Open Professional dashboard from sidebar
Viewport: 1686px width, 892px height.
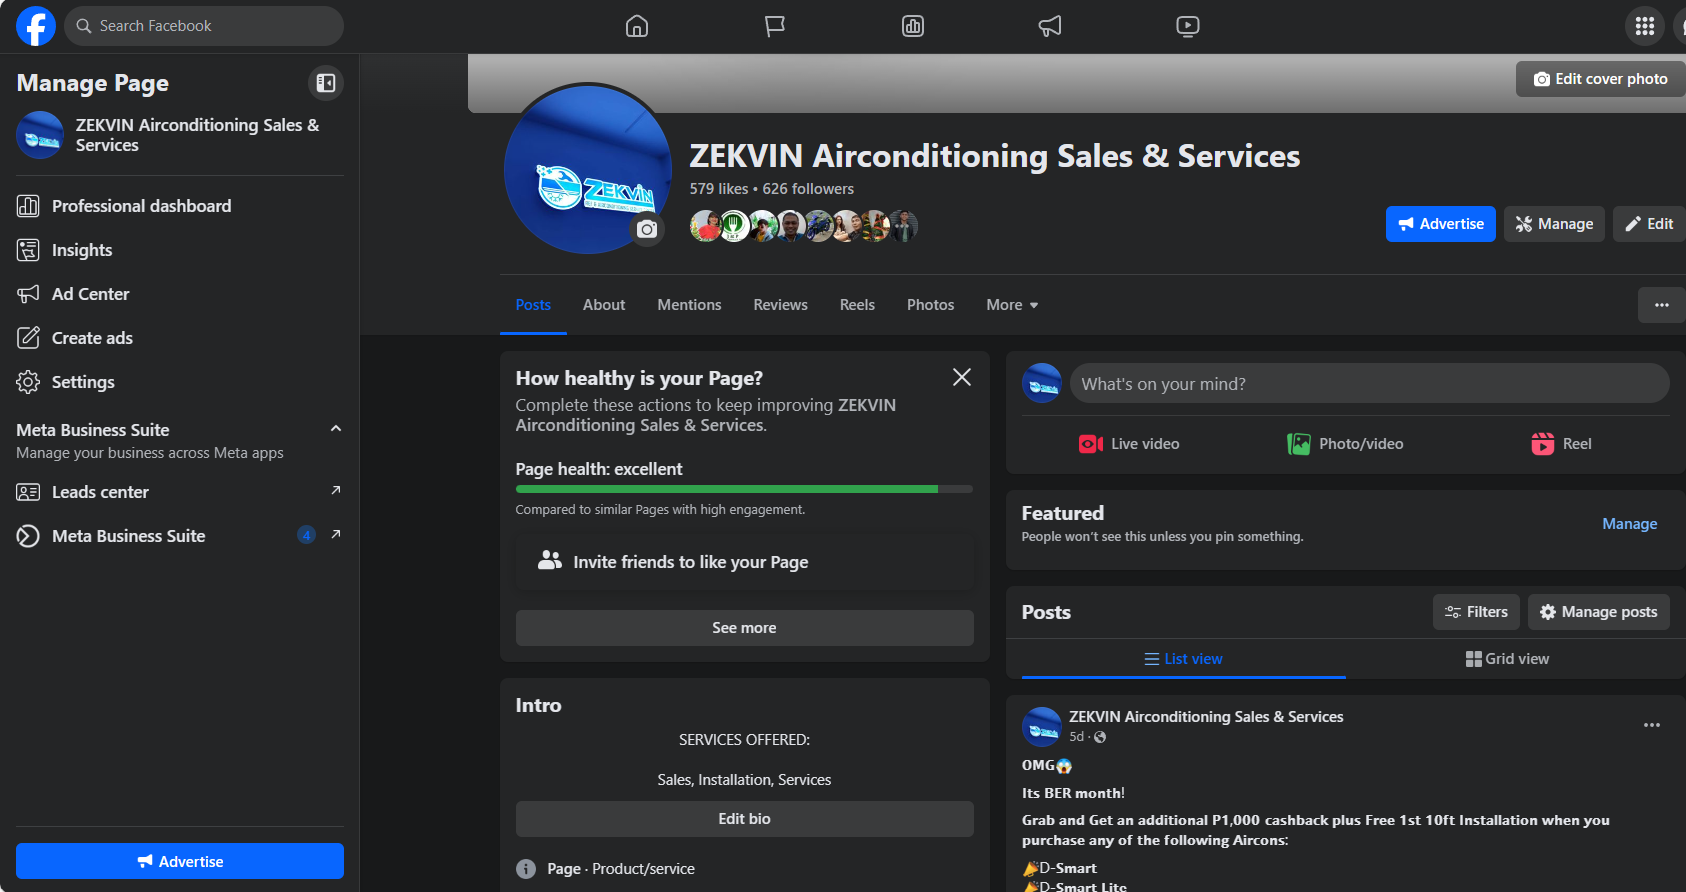[180, 206]
